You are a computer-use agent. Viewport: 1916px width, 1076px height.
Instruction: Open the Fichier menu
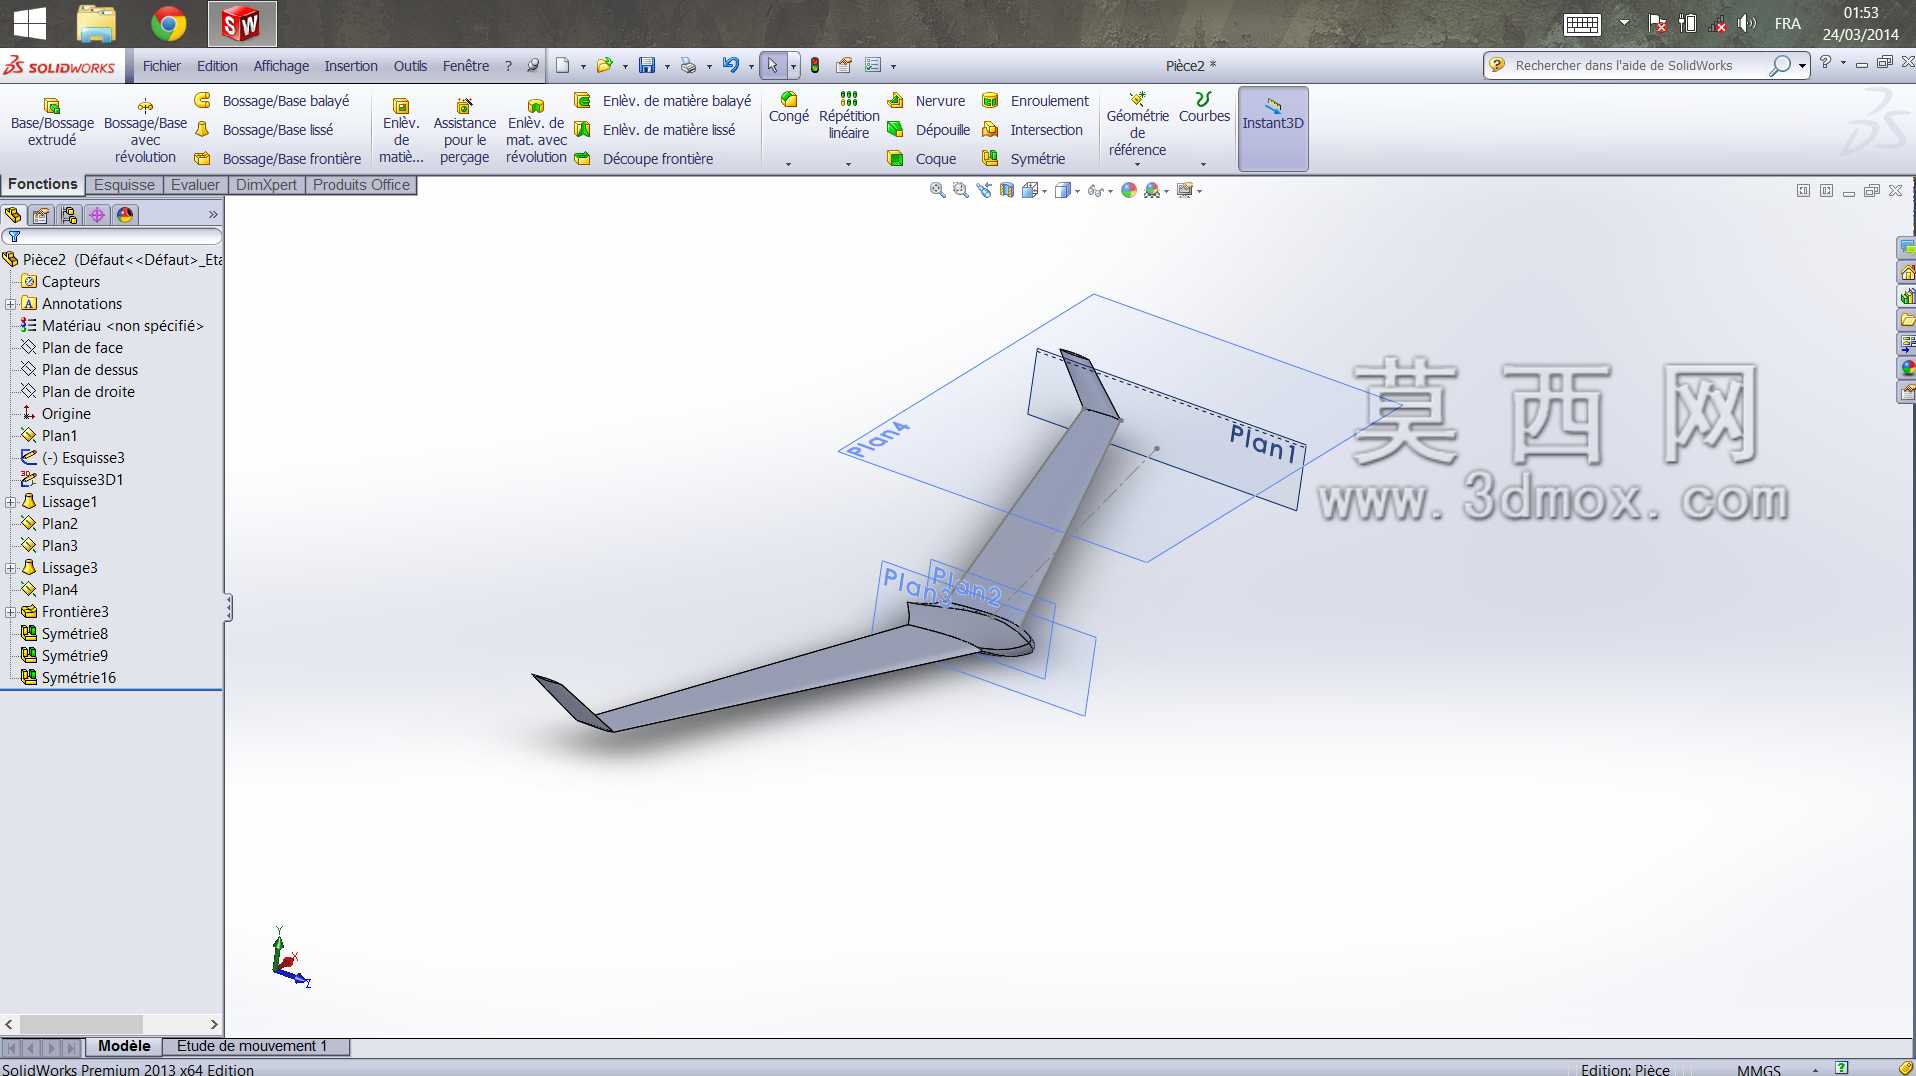[162, 66]
